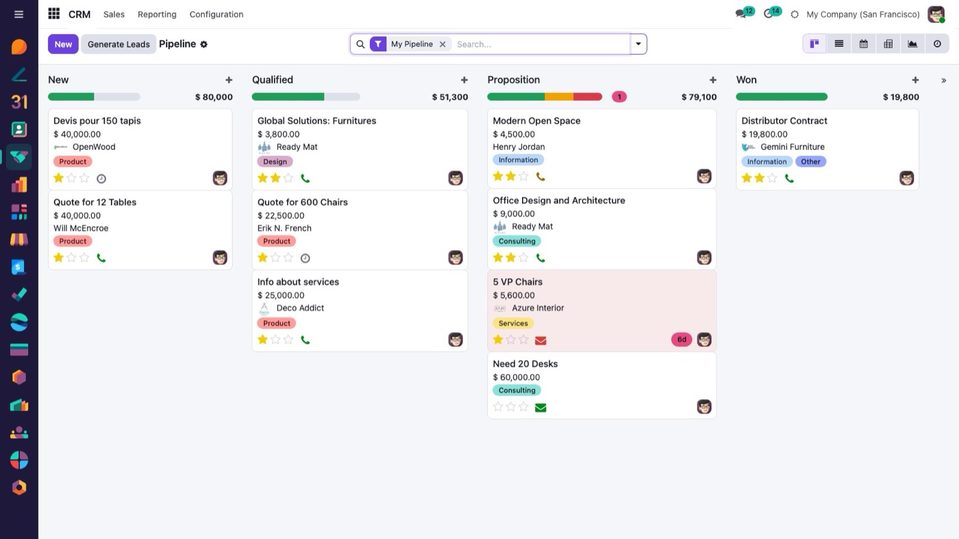
Task: Click the Proposition overdue count badge 1
Action: click(619, 97)
